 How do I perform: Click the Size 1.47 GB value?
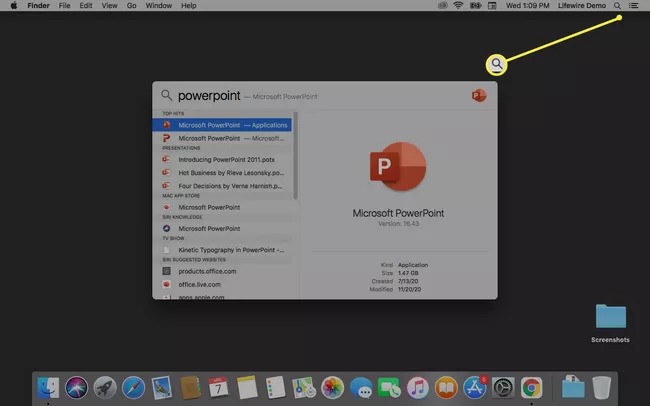[408, 273]
